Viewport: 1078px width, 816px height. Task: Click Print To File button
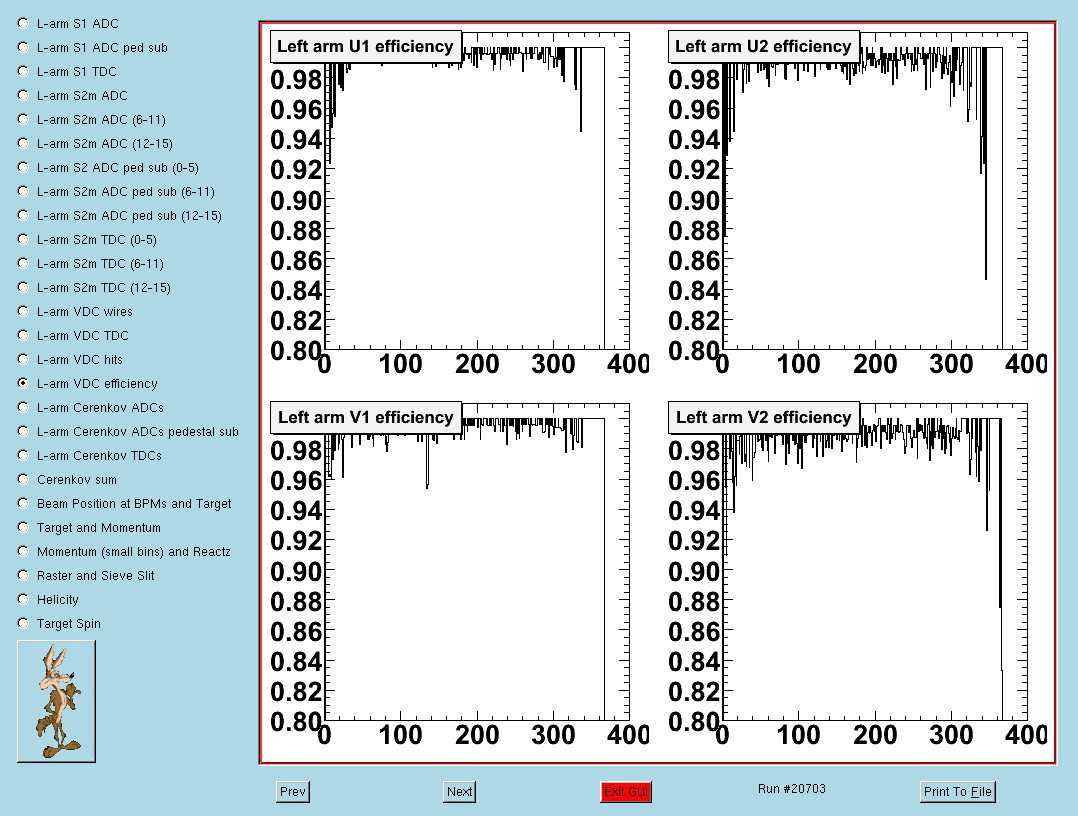pyautogui.click(x=958, y=792)
